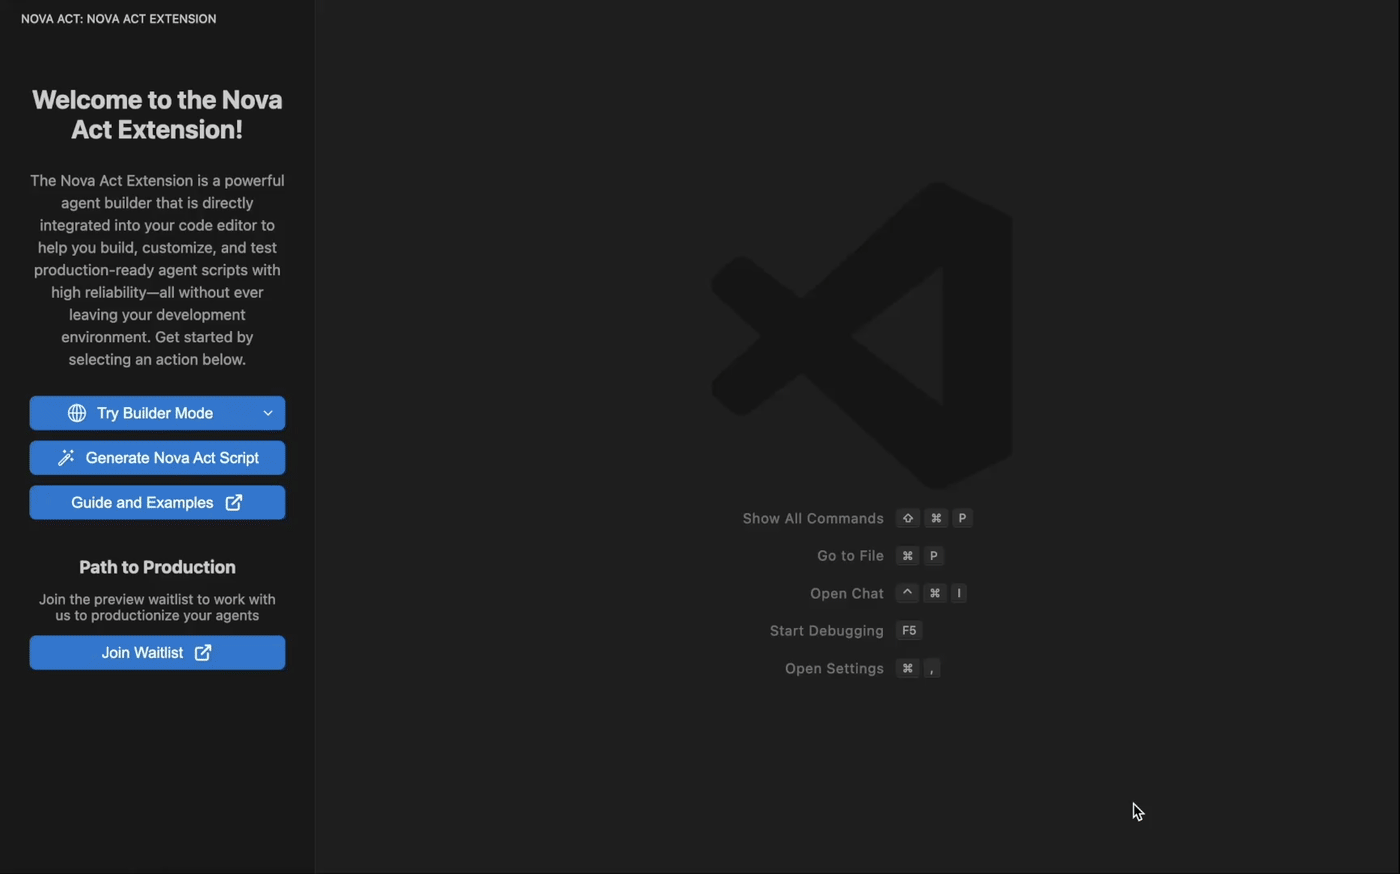Image resolution: width=1400 pixels, height=874 pixels.
Task: Click the Go to File label
Action: tap(850, 556)
